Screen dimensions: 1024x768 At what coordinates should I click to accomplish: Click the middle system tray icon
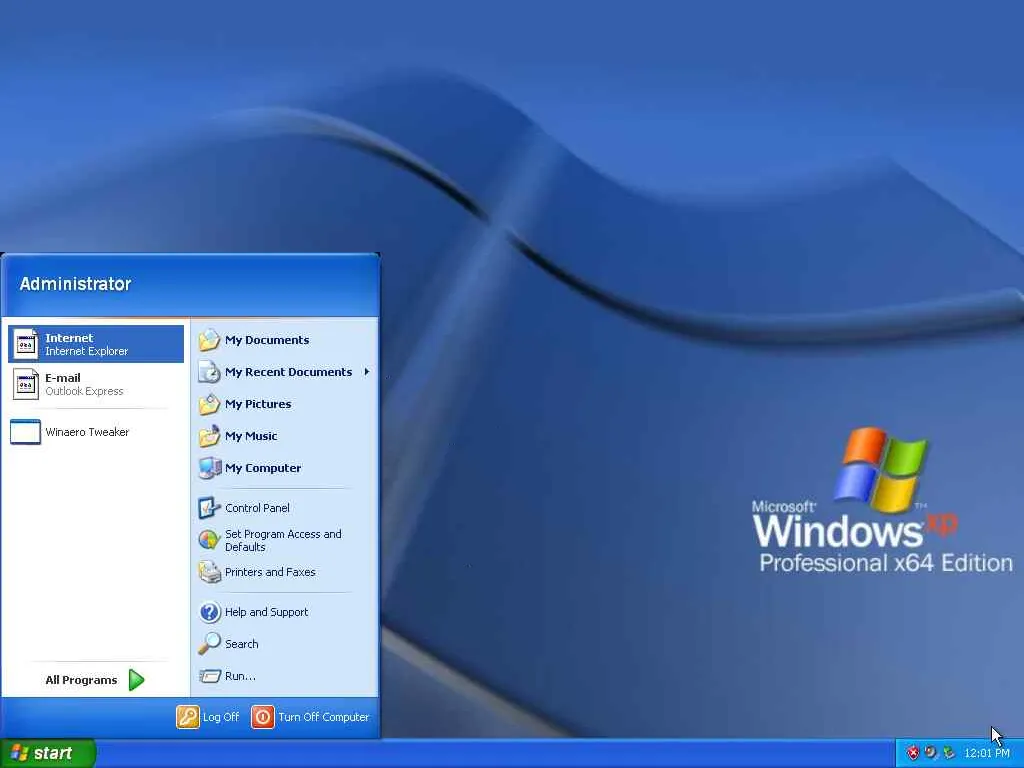[x=930, y=752]
